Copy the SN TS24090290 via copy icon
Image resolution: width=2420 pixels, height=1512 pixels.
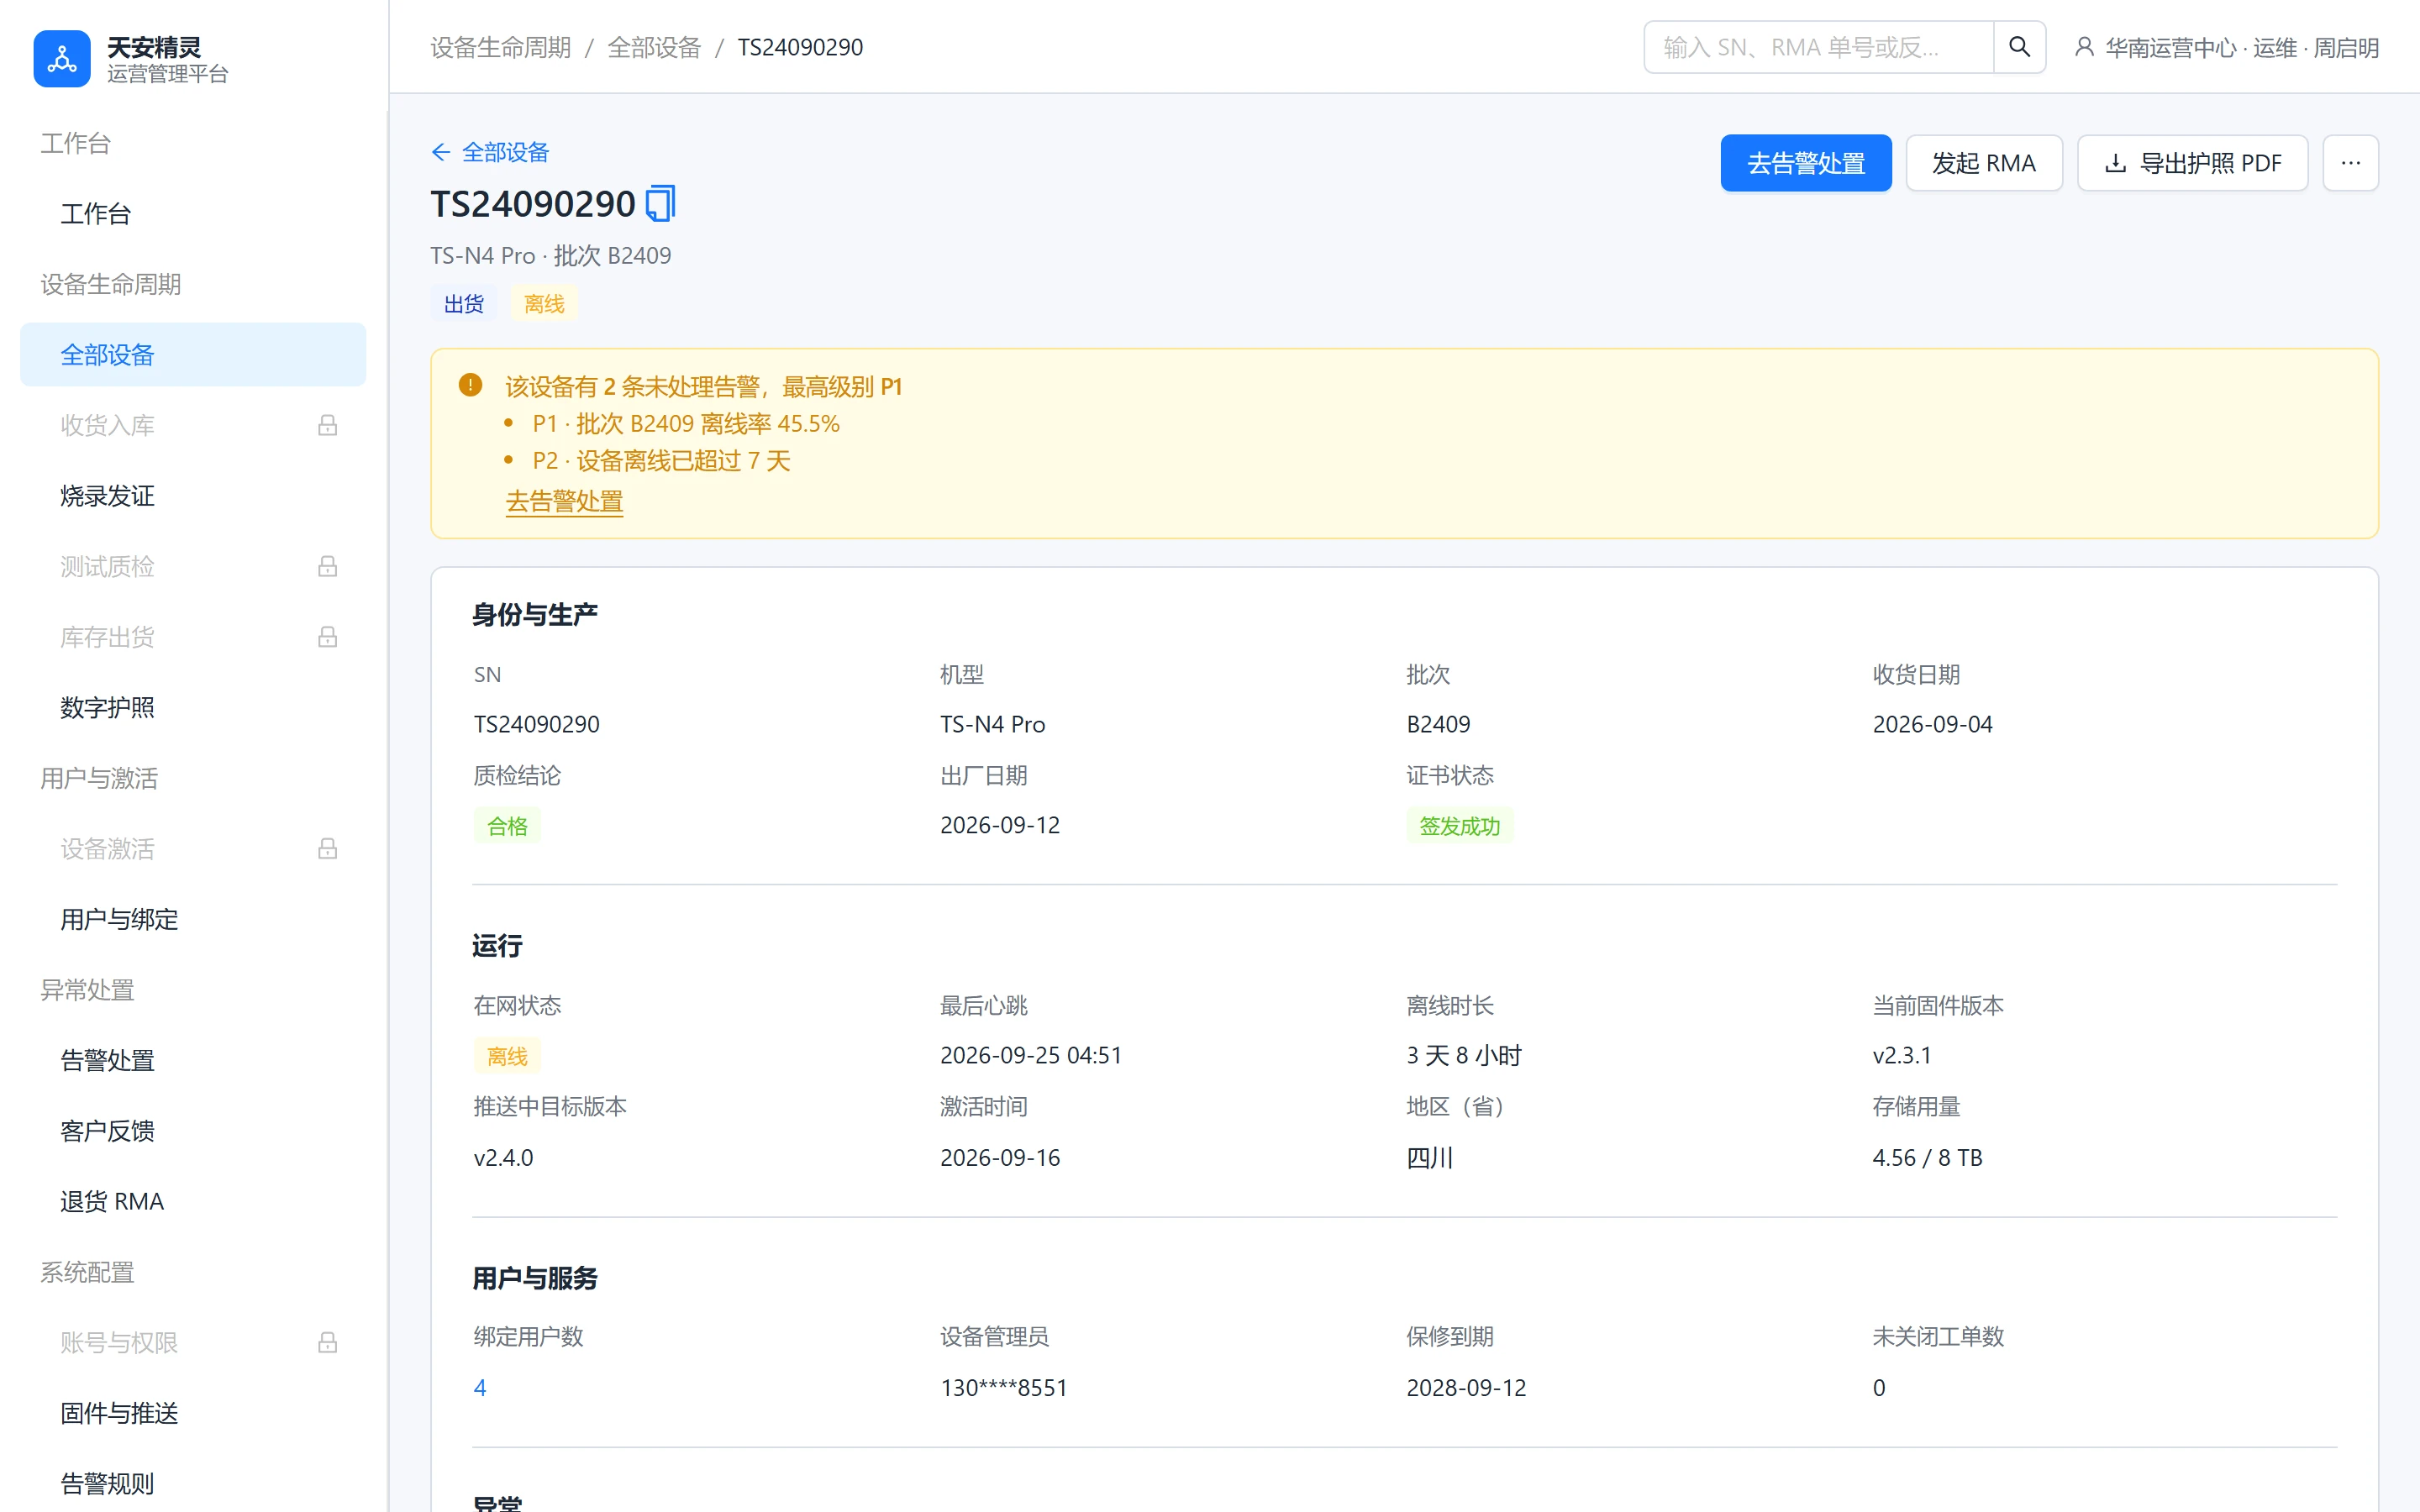pyautogui.click(x=660, y=204)
